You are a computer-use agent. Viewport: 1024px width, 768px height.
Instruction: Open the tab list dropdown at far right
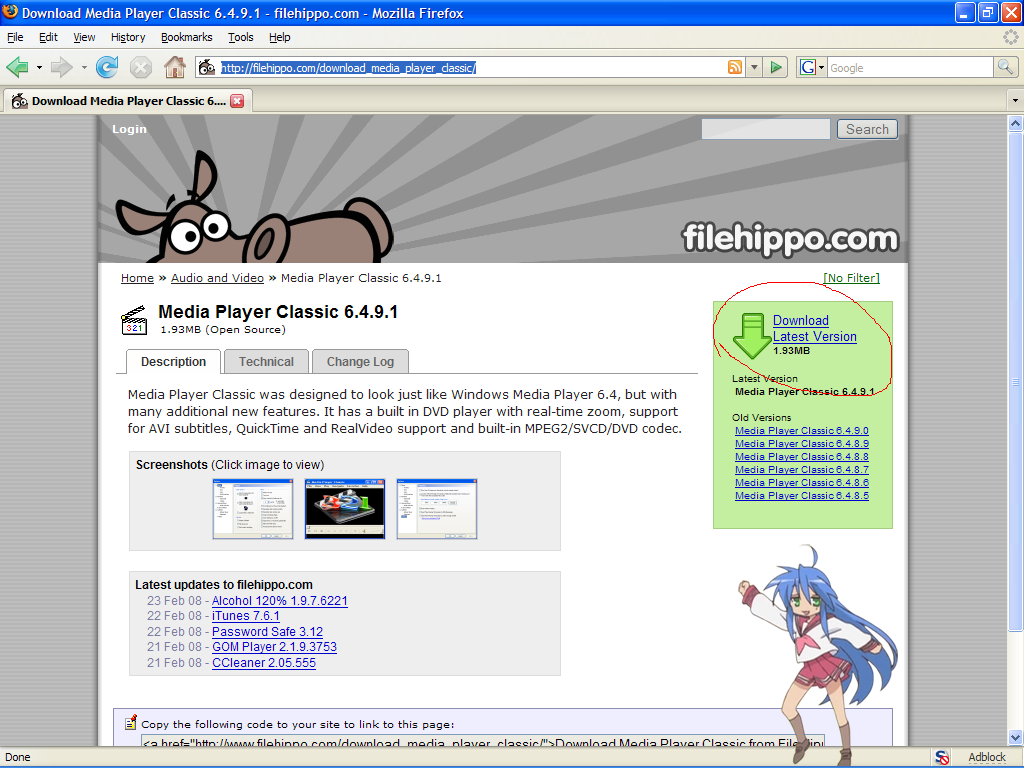[x=1013, y=100]
